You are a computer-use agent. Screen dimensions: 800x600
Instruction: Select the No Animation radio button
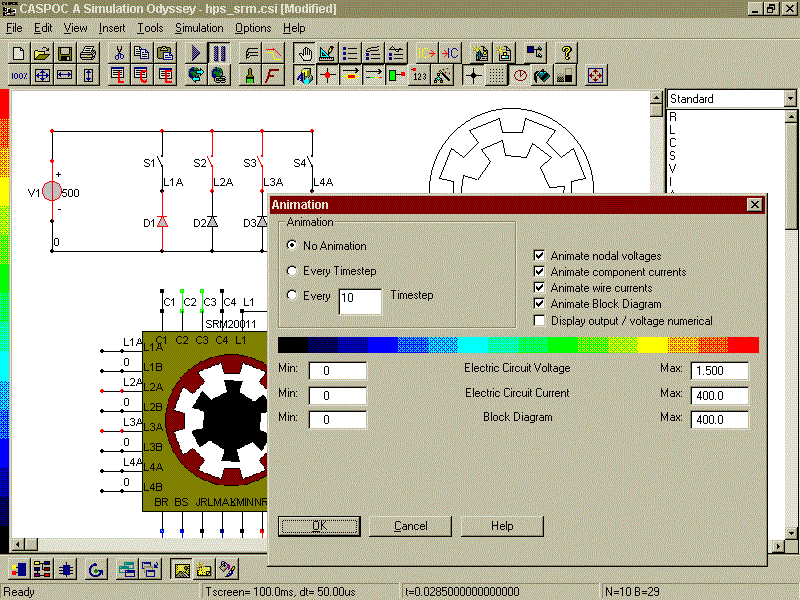click(292, 245)
